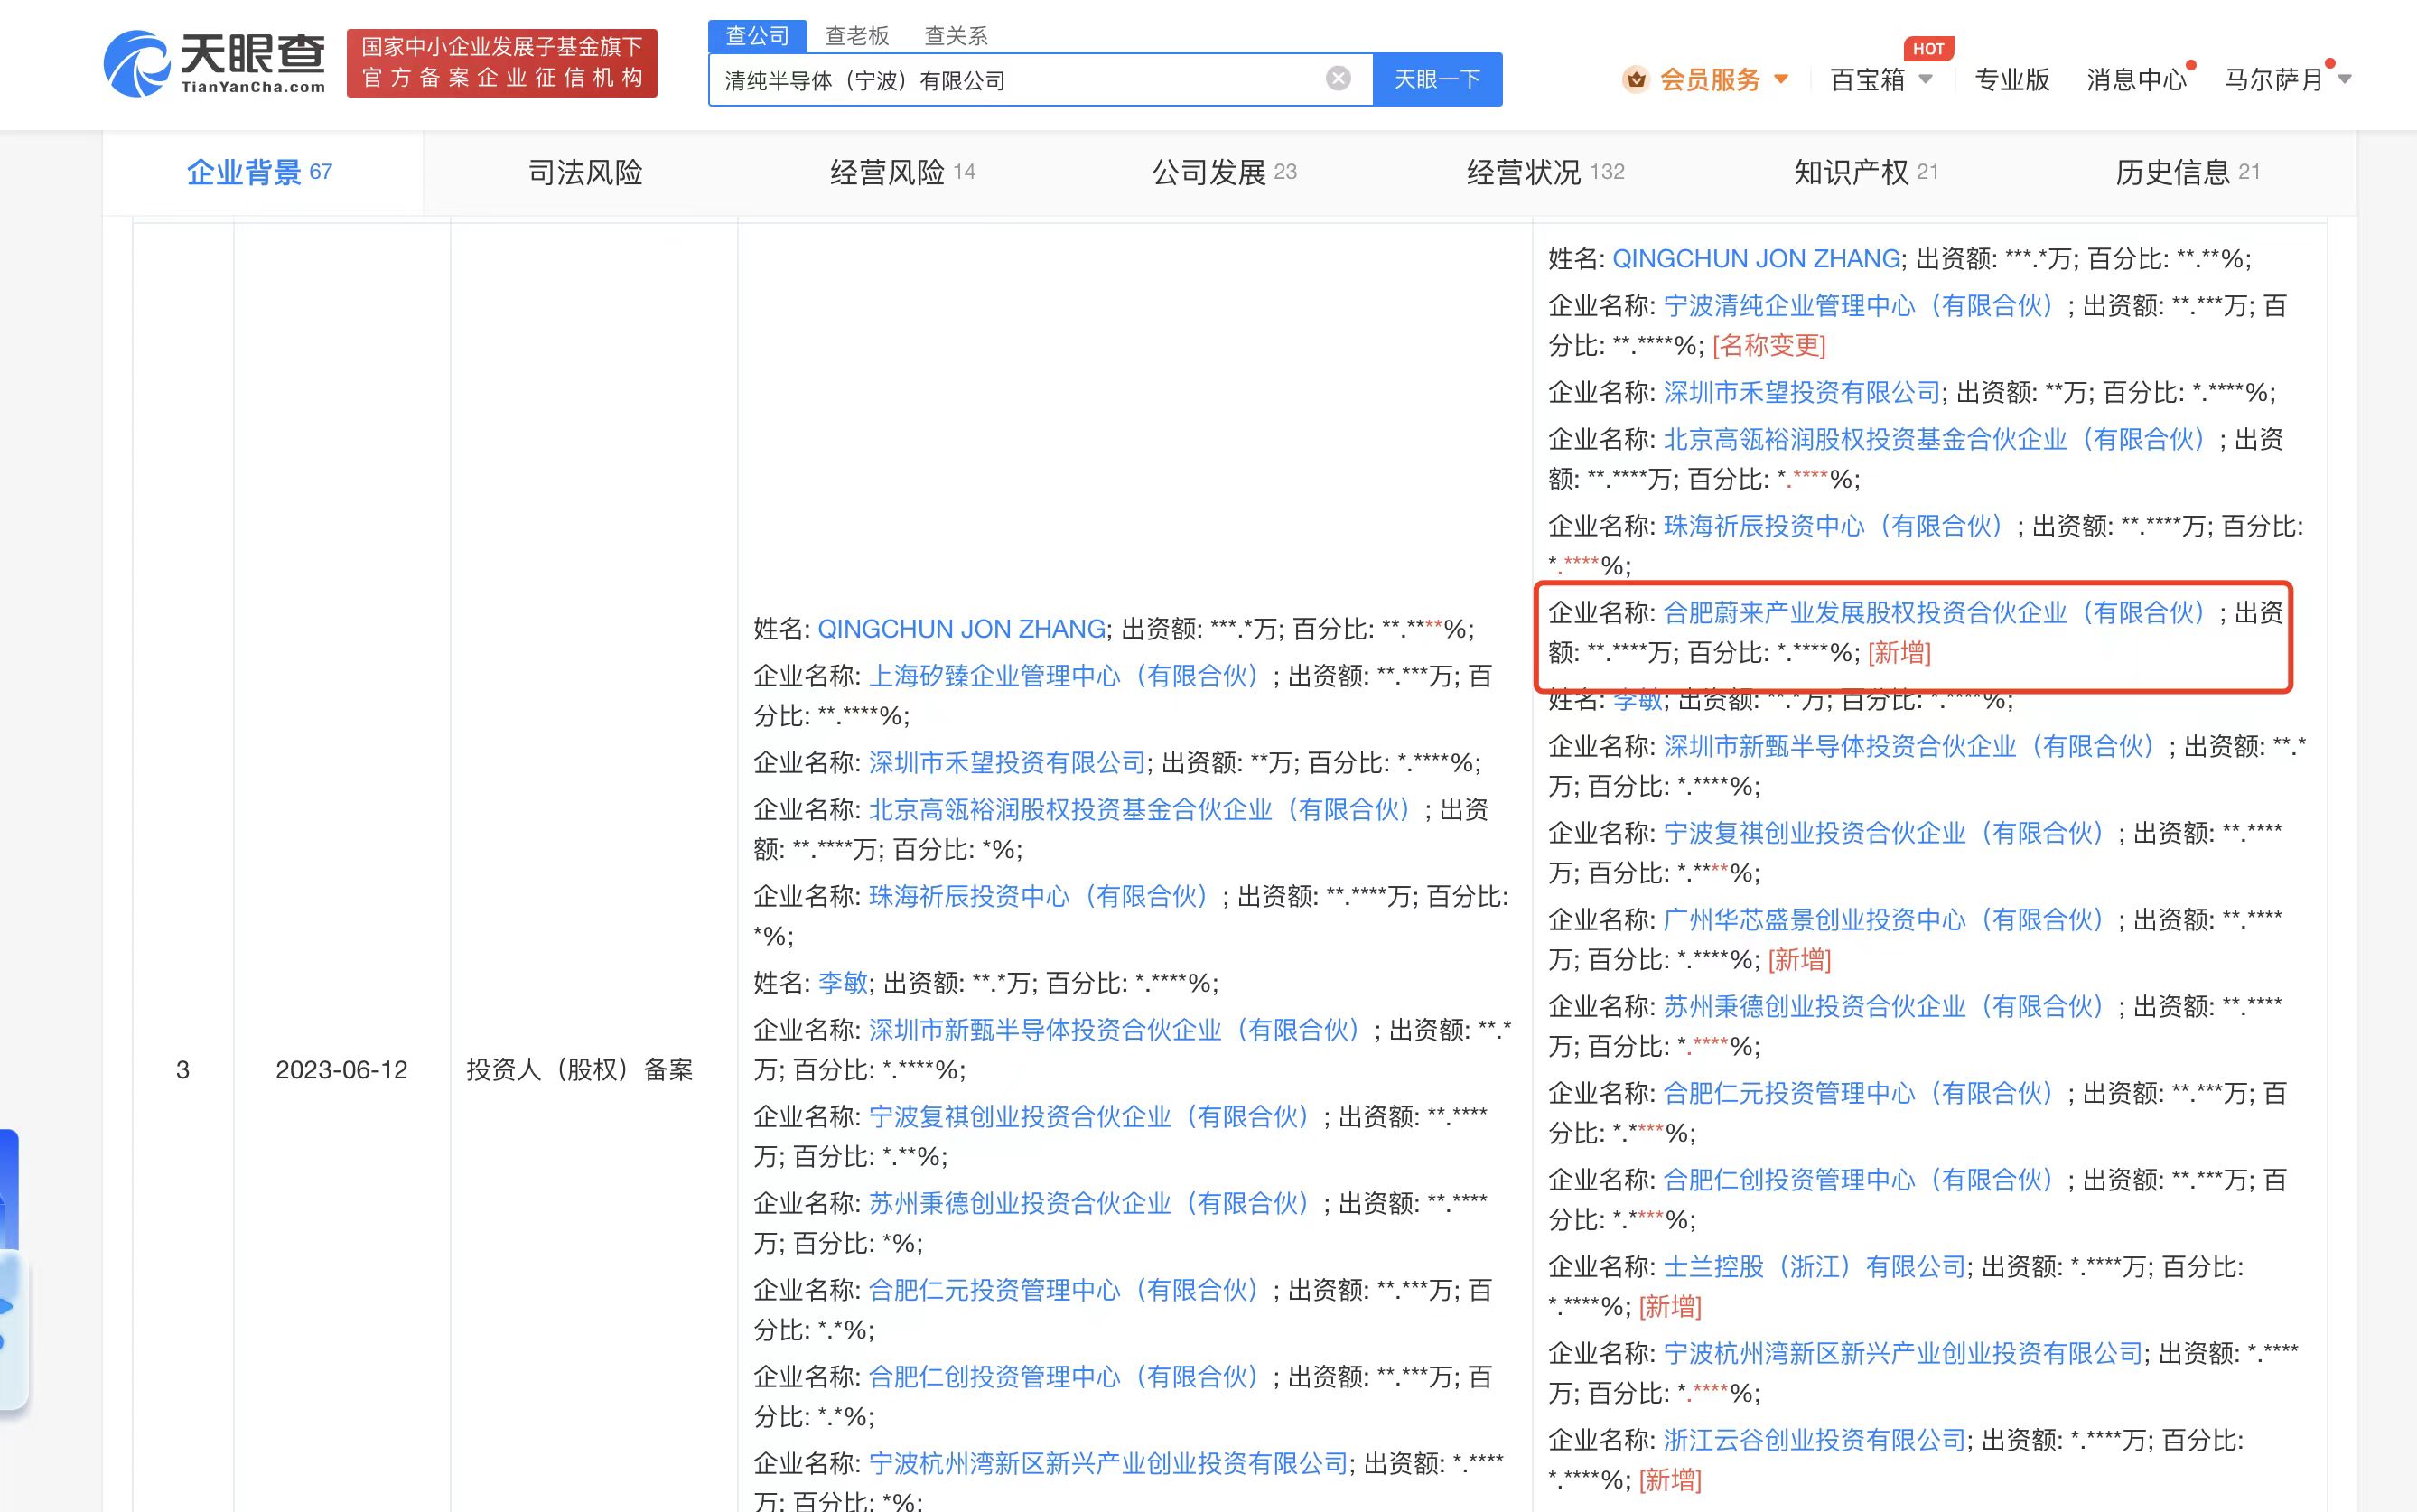Click the date cell 2023-06-12

[341, 1070]
